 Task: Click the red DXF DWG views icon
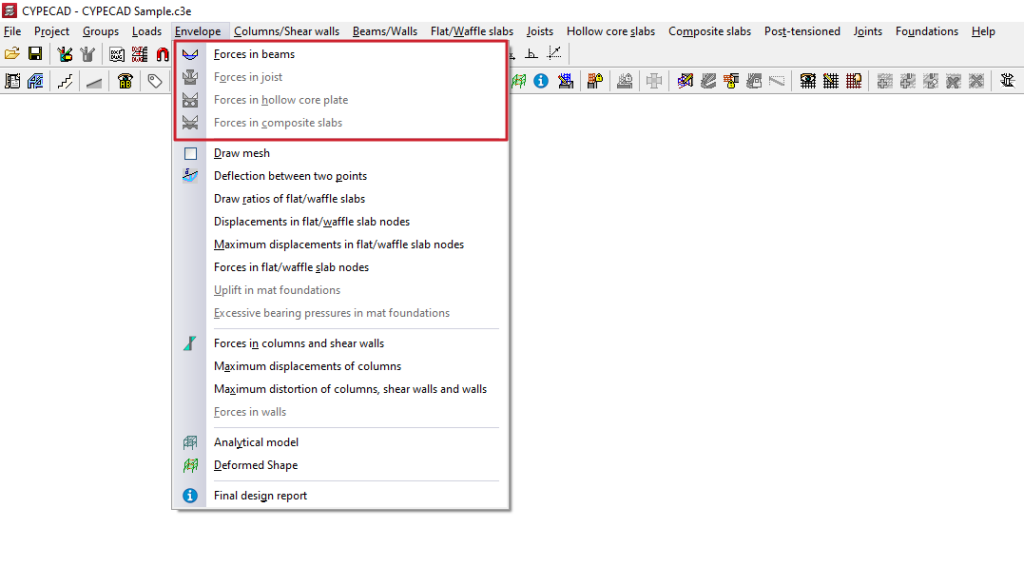(x=139, y=54)
